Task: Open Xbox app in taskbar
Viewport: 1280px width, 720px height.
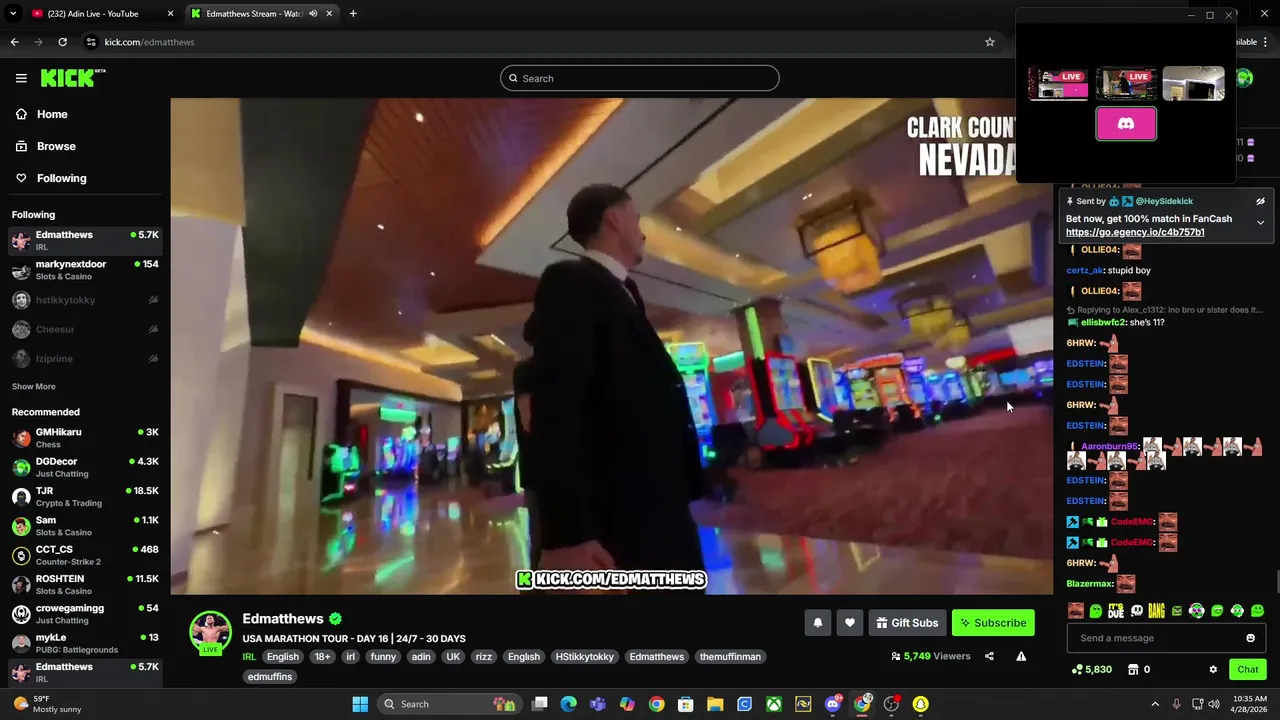Action: [x=773, y=704]
